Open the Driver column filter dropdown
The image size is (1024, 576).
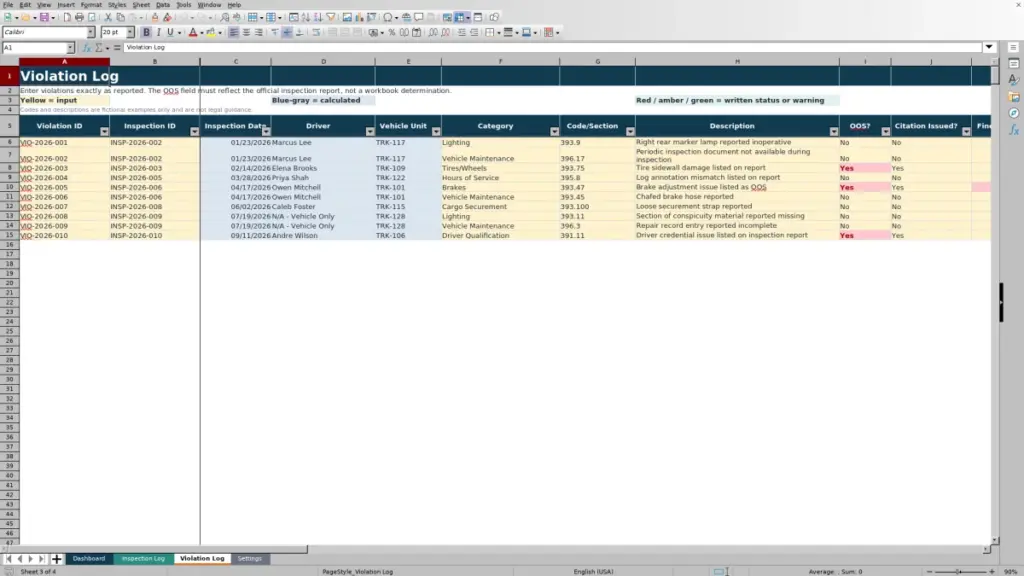coord(370,132)
